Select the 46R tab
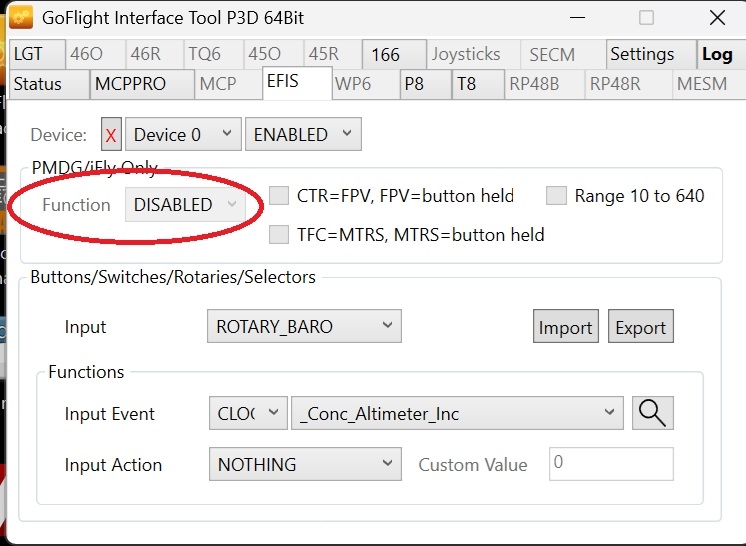This screenshot has width=746, height=546. 155,54
